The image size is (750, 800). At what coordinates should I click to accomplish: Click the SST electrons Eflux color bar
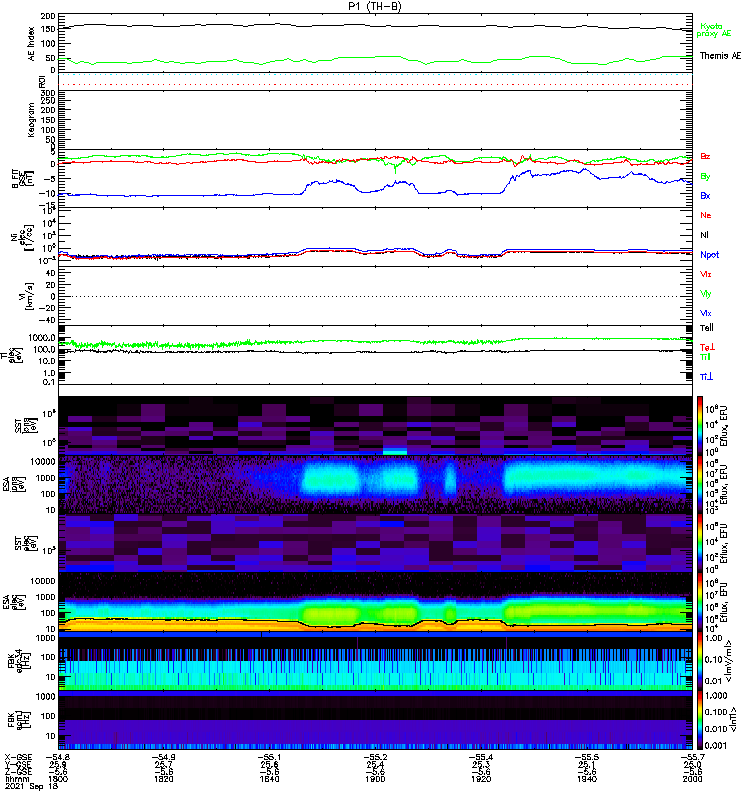click(700, 543)
